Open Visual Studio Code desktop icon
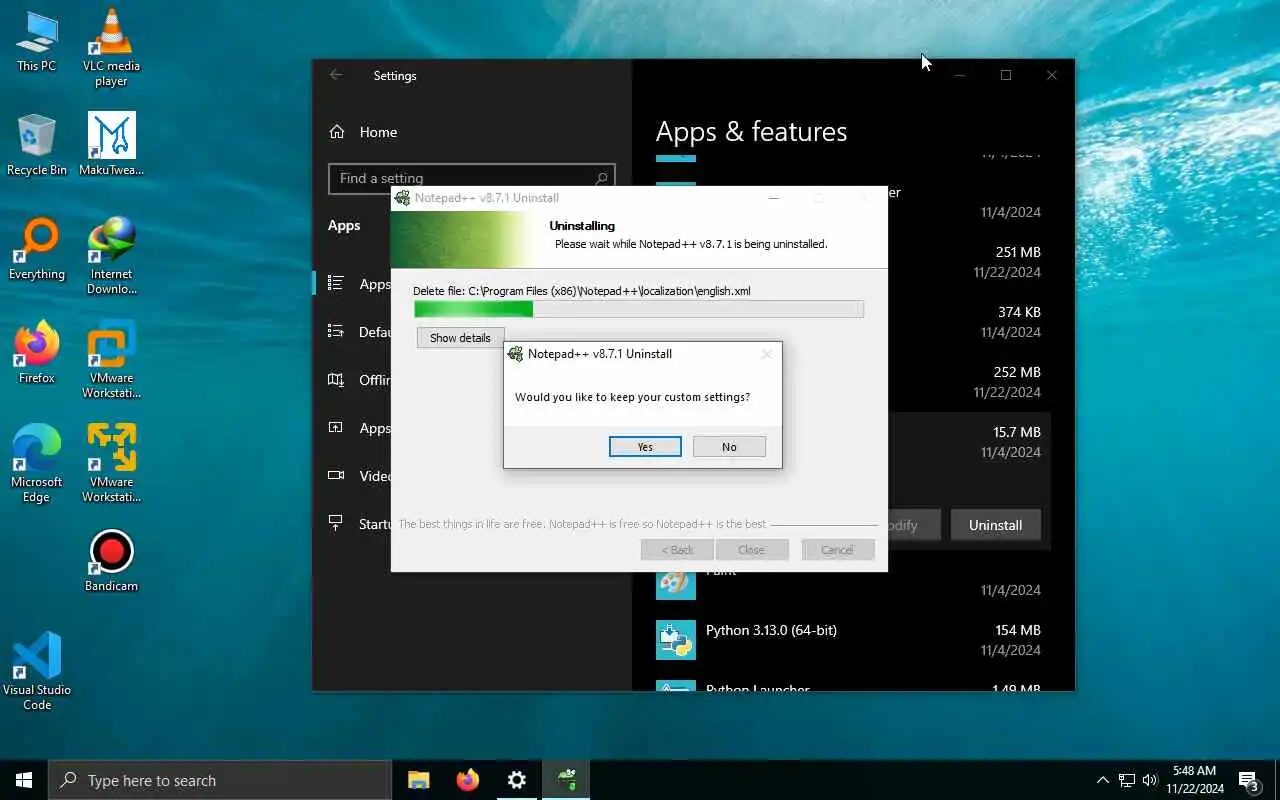1280x800 pixels. [37, 672]
